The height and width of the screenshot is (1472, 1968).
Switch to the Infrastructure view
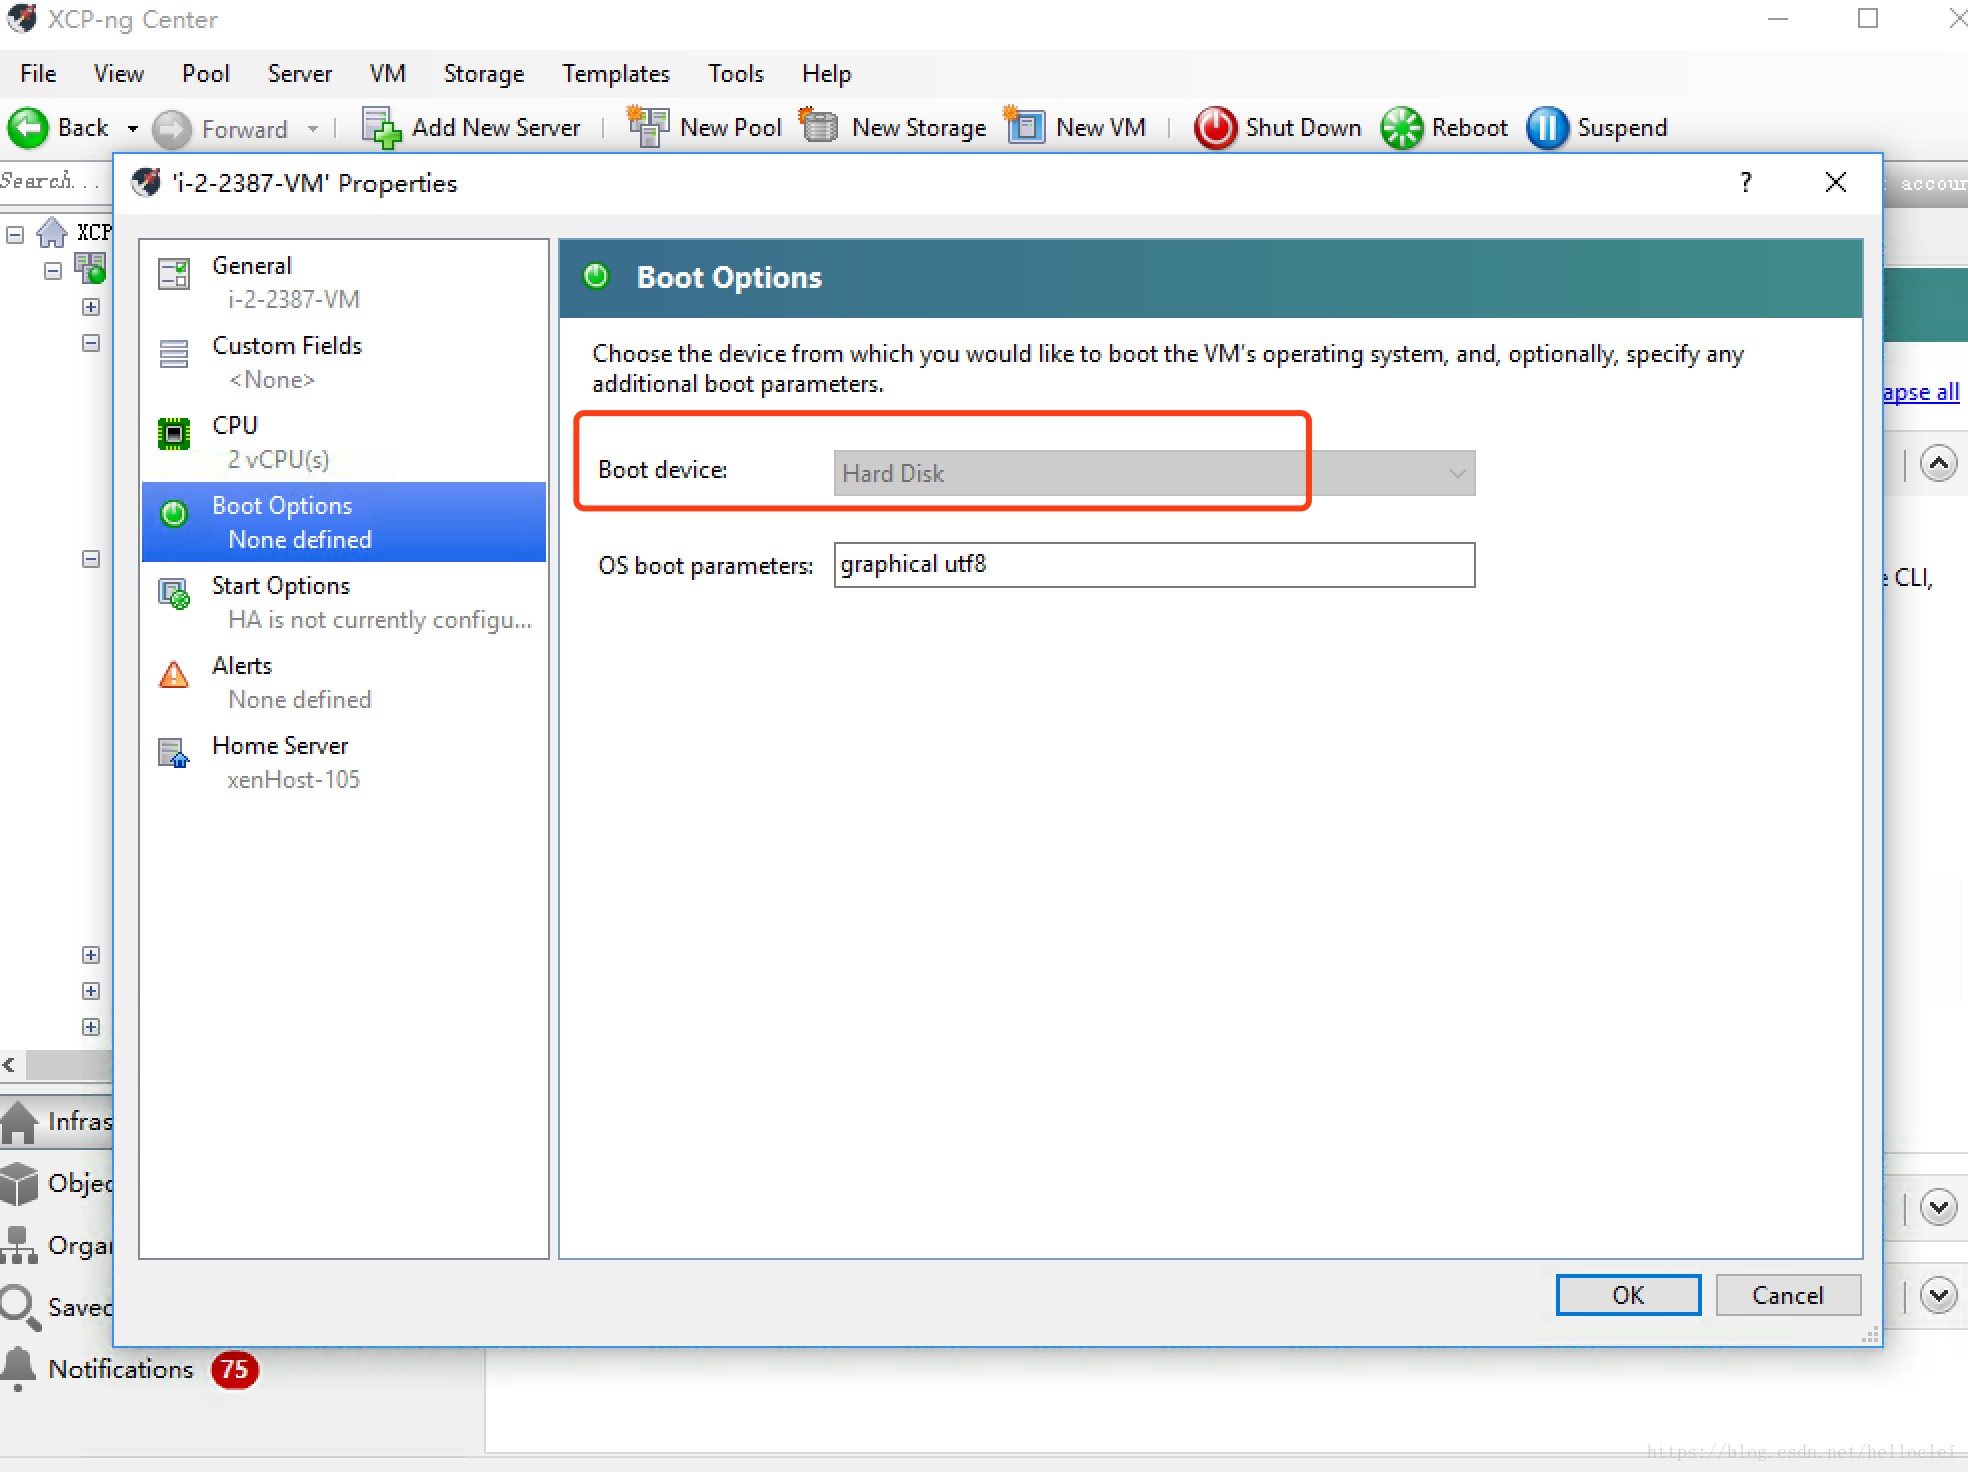(x=57, y=1121)
